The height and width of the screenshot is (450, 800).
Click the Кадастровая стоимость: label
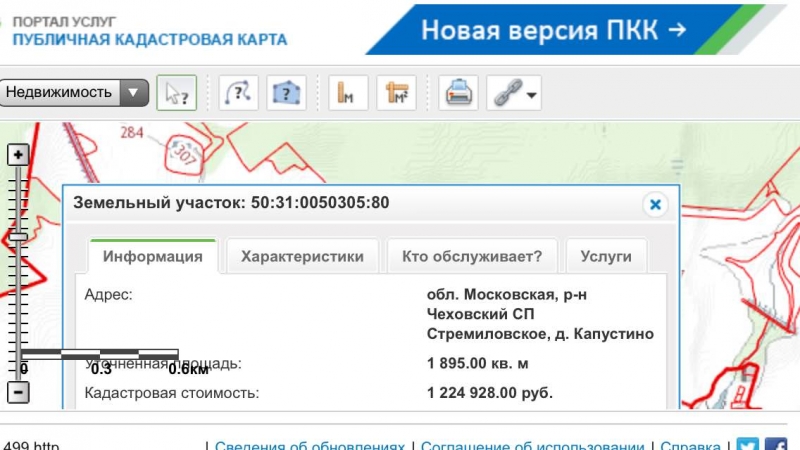pos(172,393)
